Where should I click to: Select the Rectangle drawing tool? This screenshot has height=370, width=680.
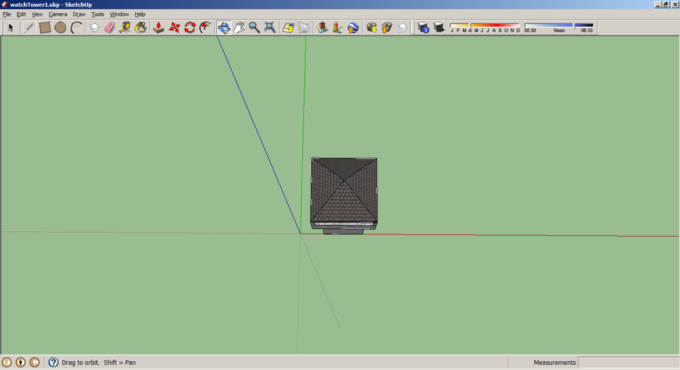pos(45,28)
